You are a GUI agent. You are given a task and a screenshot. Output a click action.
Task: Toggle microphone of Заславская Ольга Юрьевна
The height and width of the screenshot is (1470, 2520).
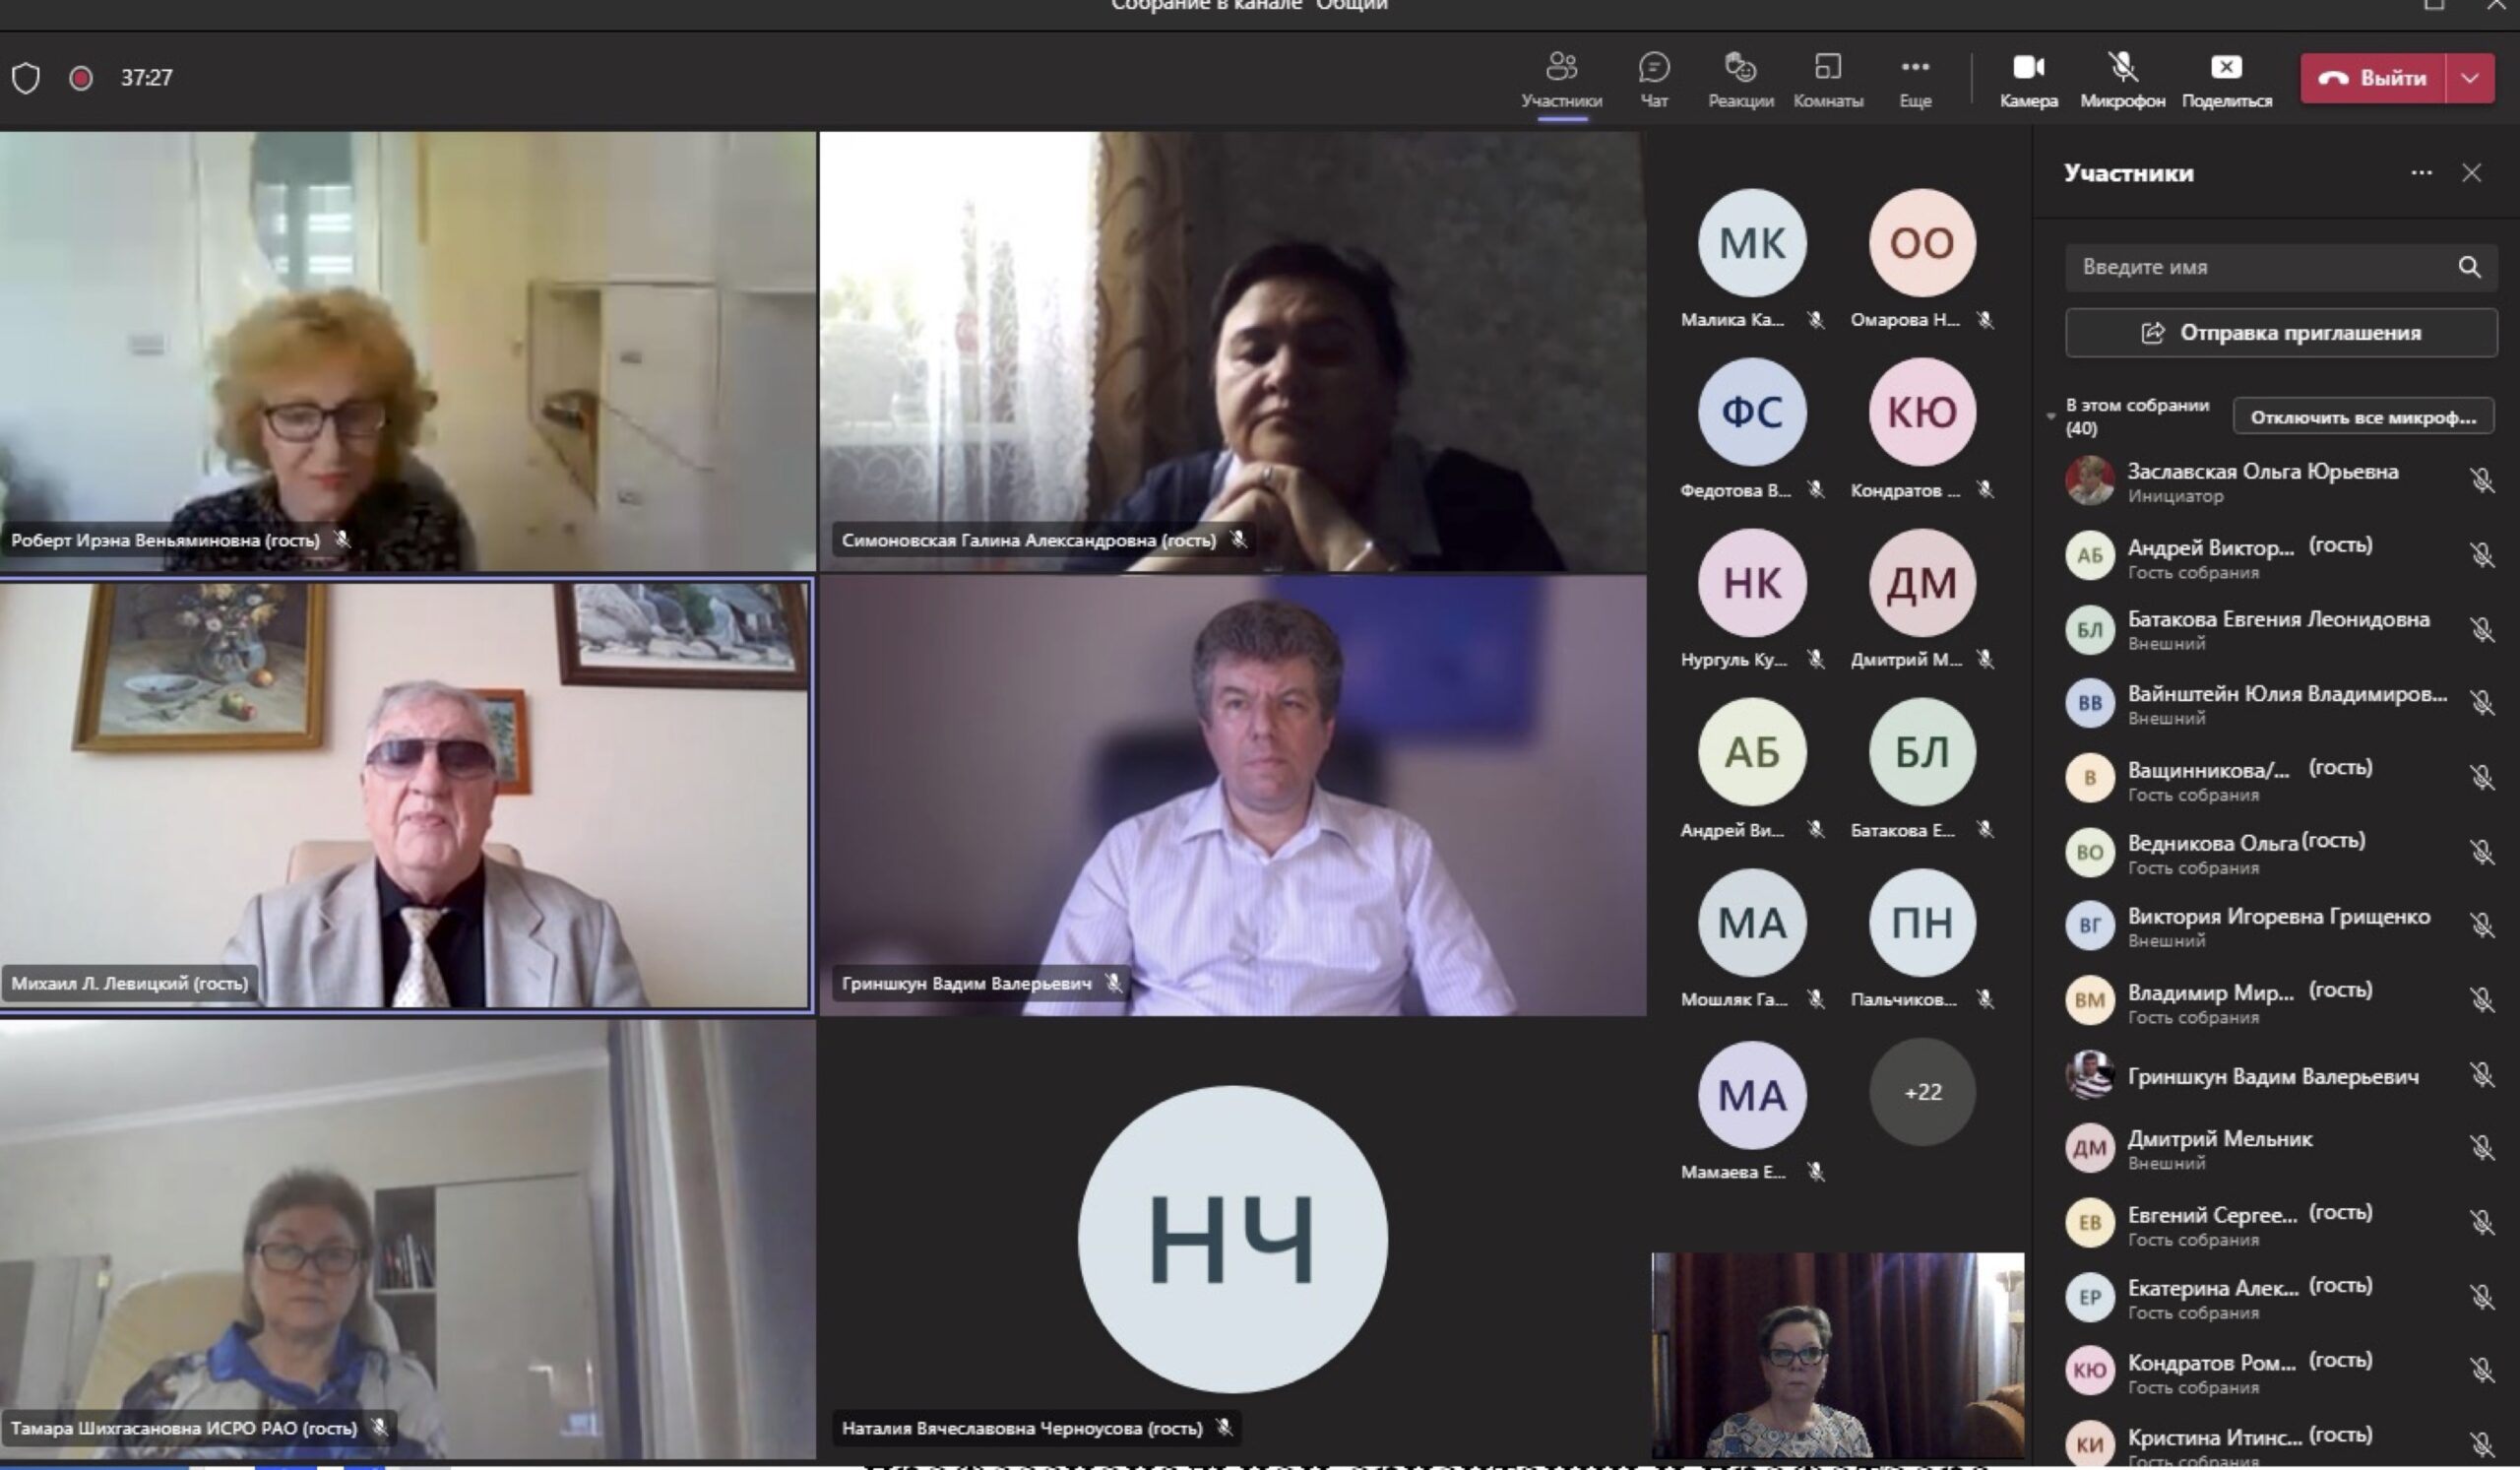[2481, 481]
